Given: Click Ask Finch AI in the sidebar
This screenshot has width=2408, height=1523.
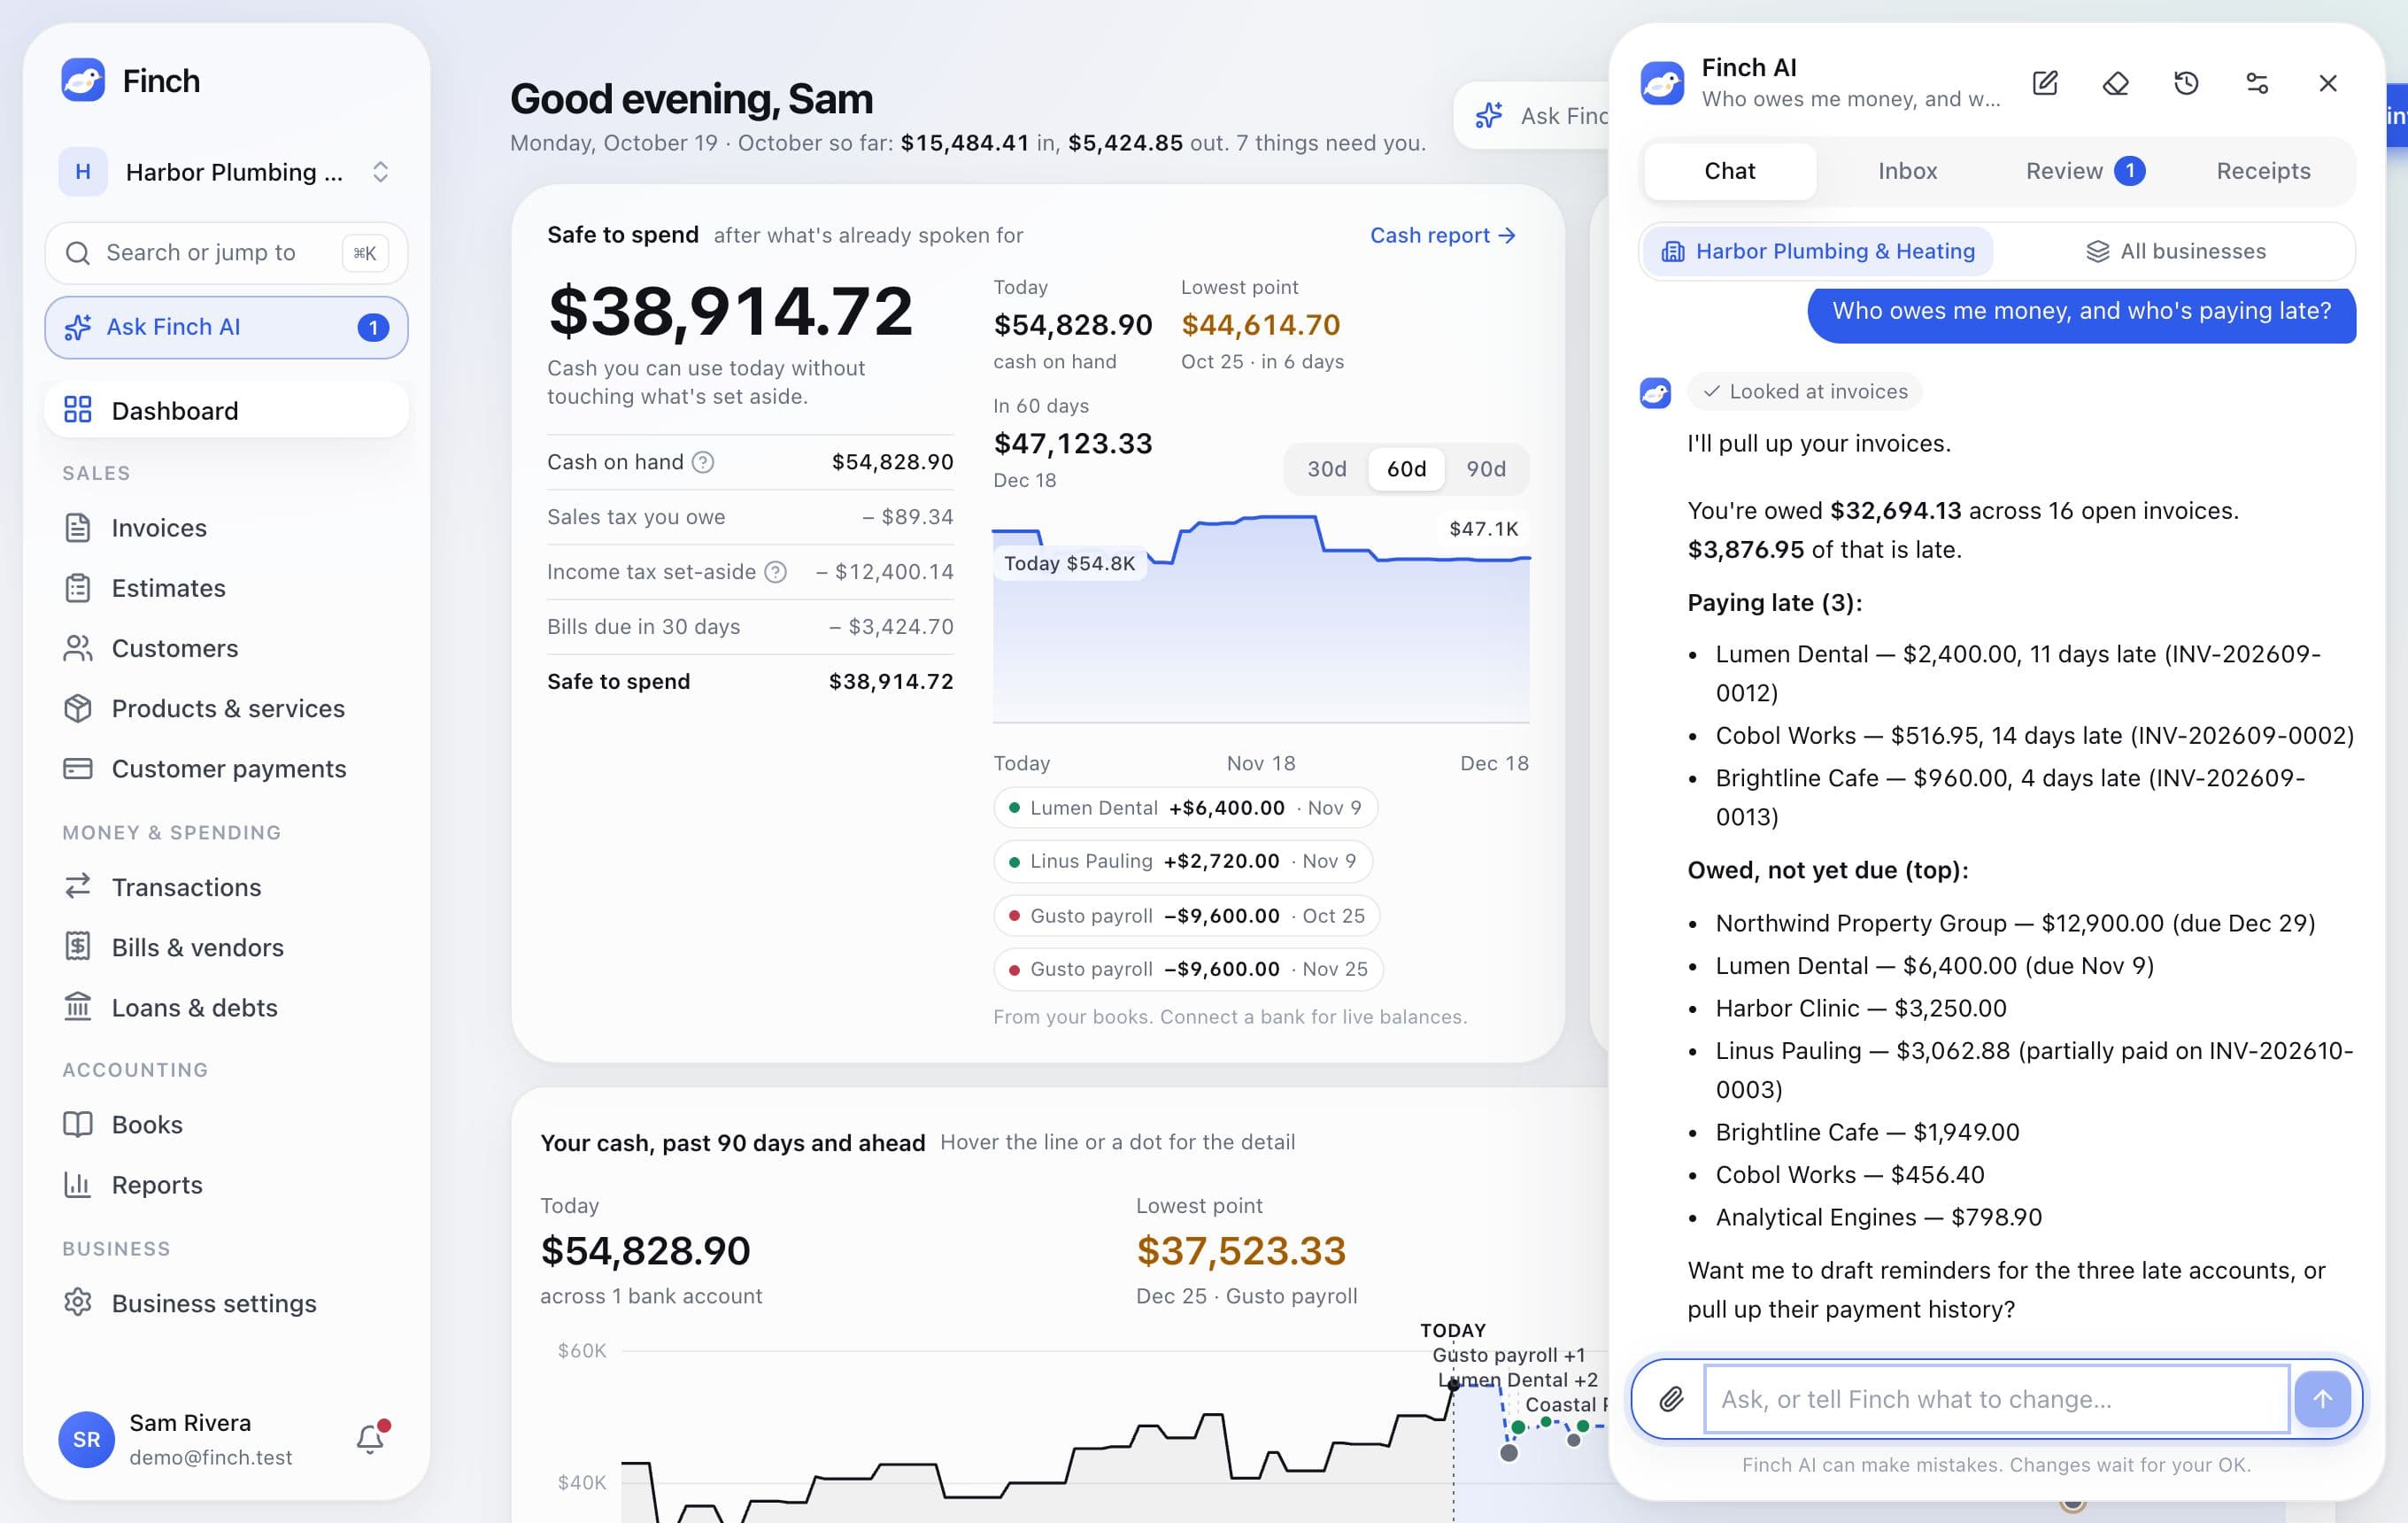Looking at the screenshot, I should click(226, 327).
